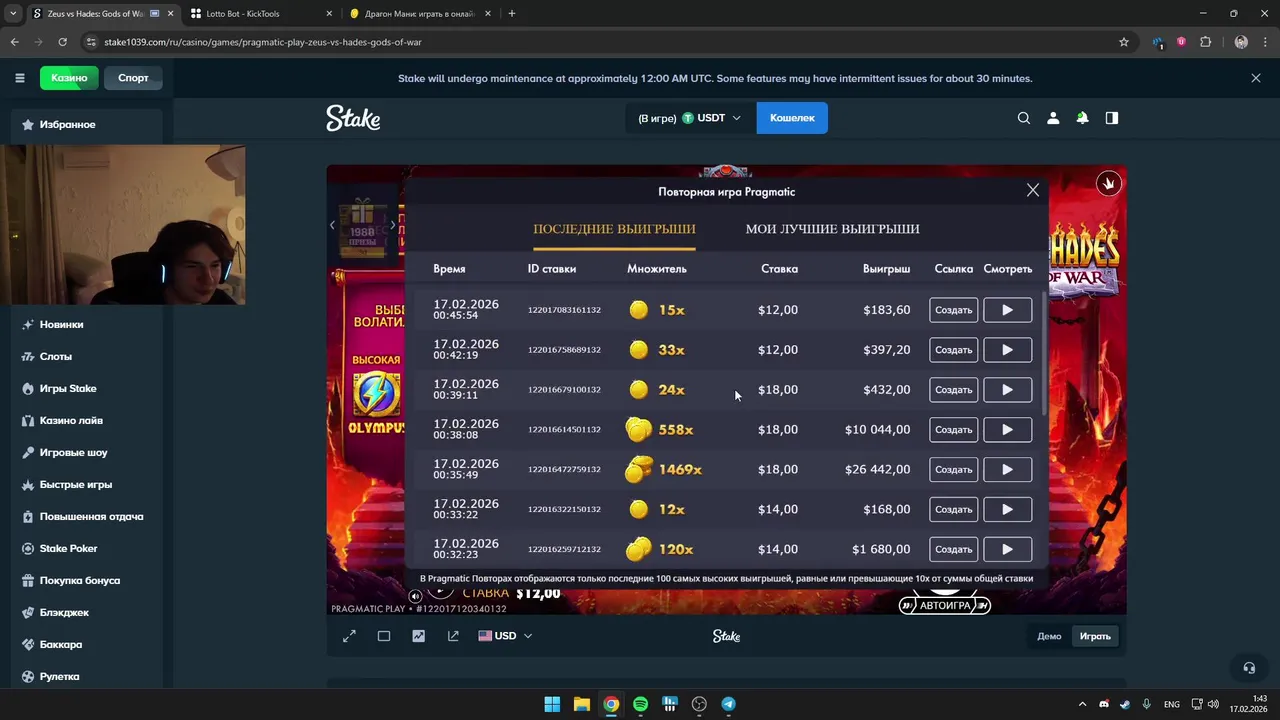Select the Казино section button
1280x720 pixels.
click(69, 78)
